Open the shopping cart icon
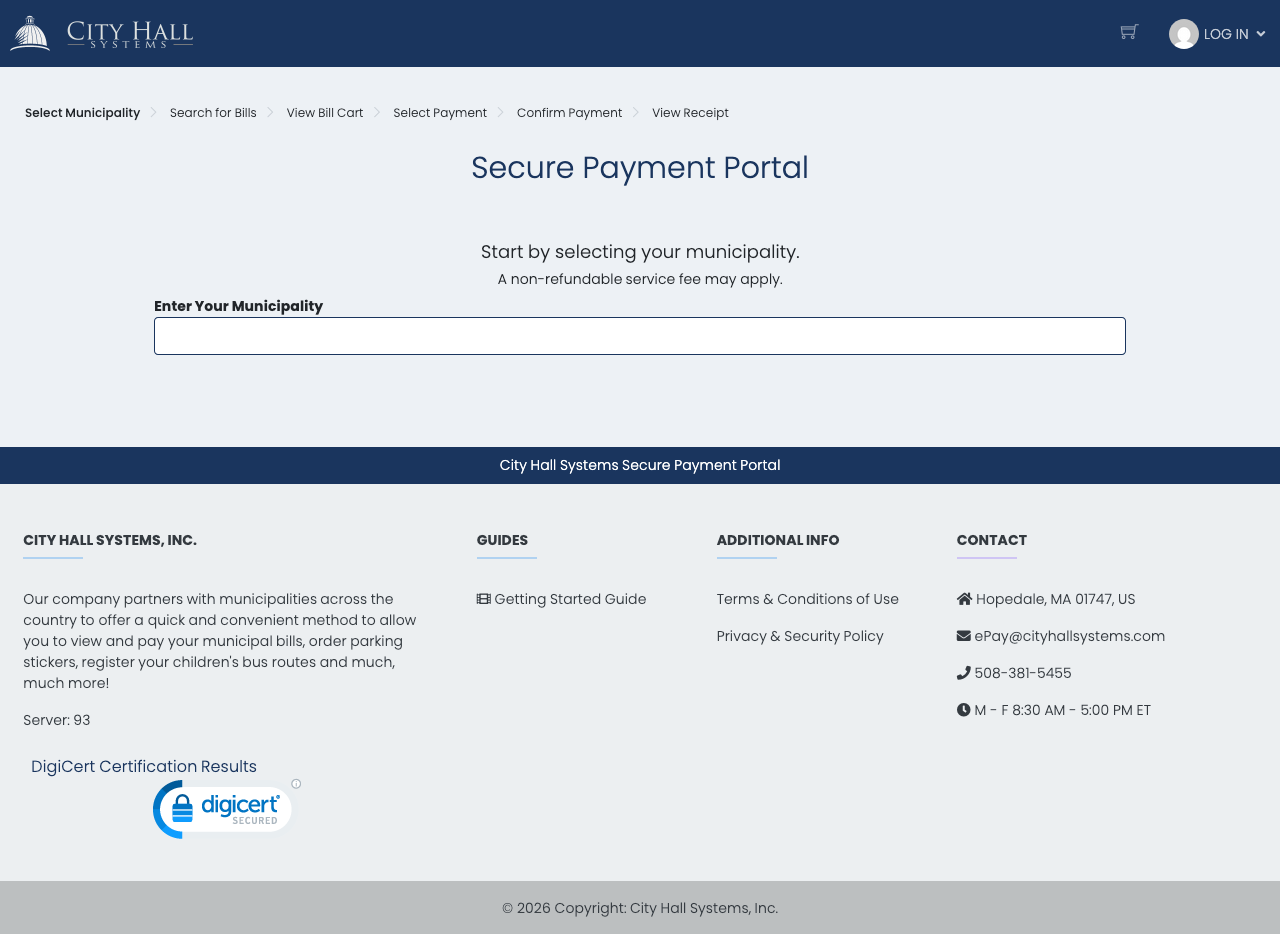This screenshot has height=934, width=1280. tap(1129, 32)
